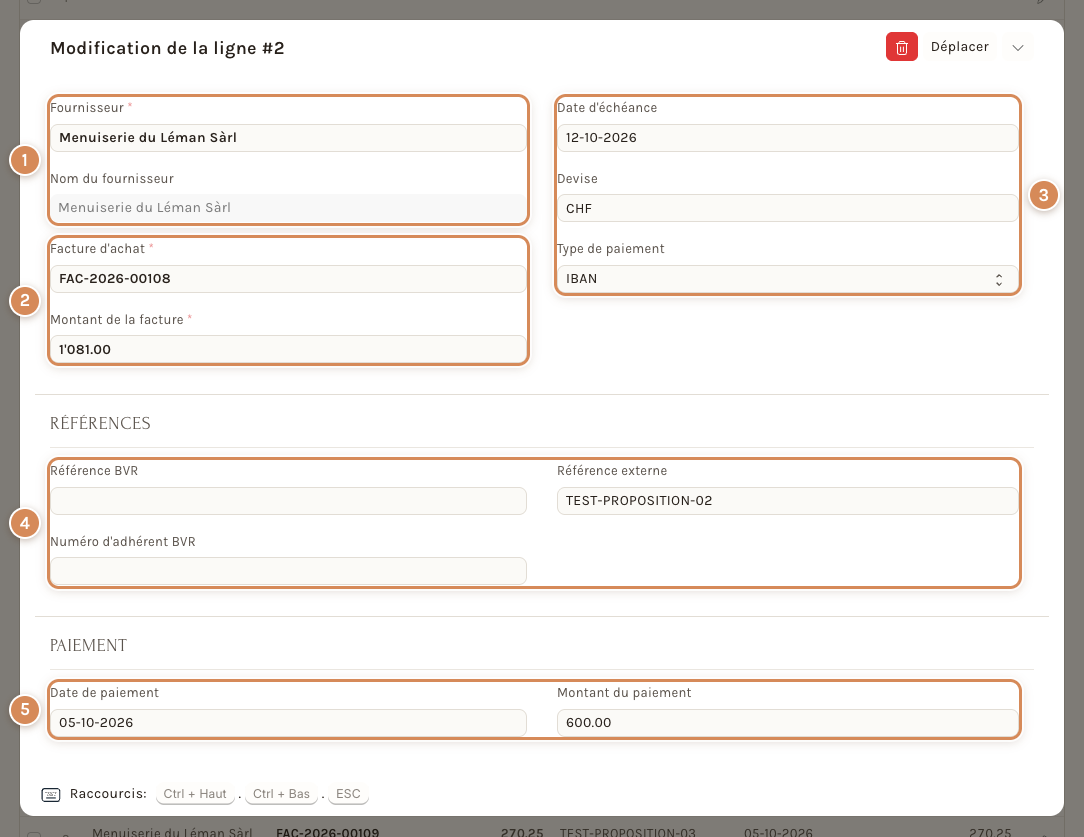Viewport: 1084px width, 837px height.
Task: Click the Ctrl + Haut shortcut key
Action: point(195,794)
